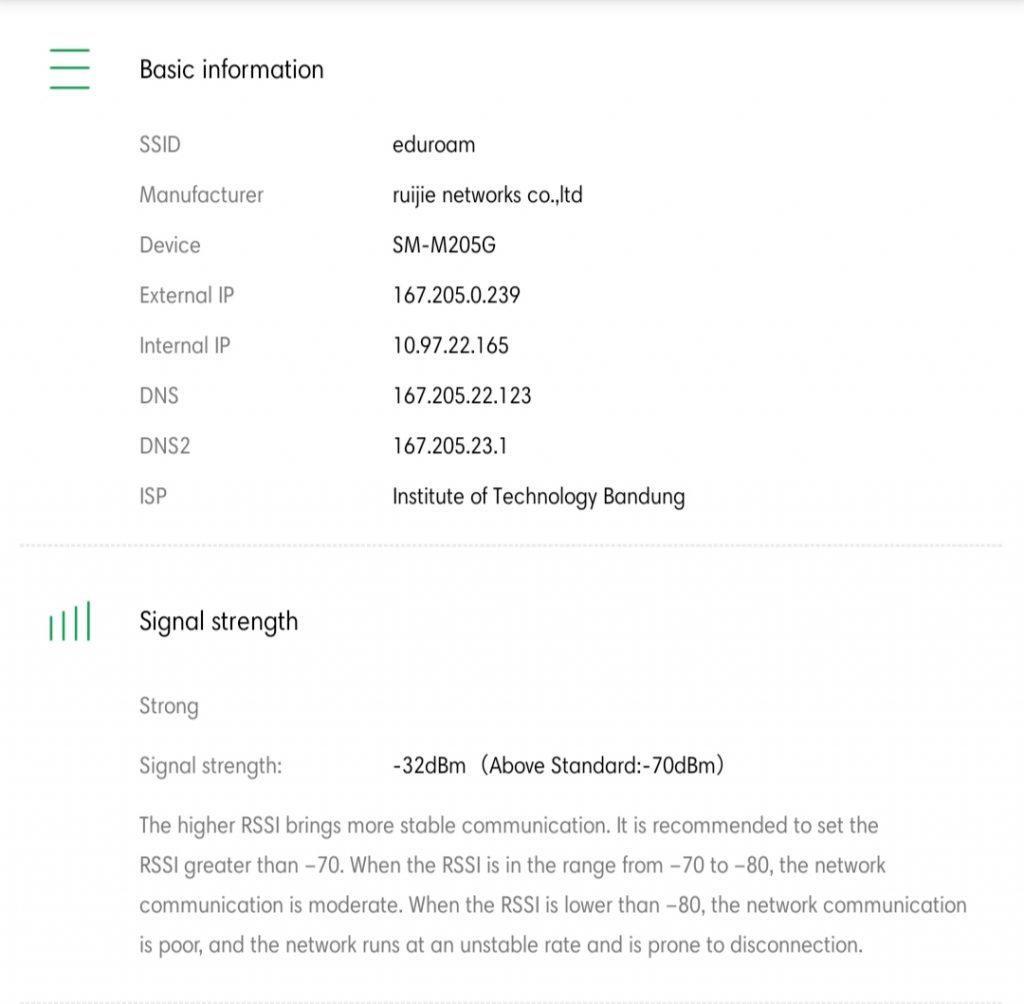This screenshot has width=1024, height=1004.
Task: Click the RSSI explanation paragraph
Action: pos(552,885)
